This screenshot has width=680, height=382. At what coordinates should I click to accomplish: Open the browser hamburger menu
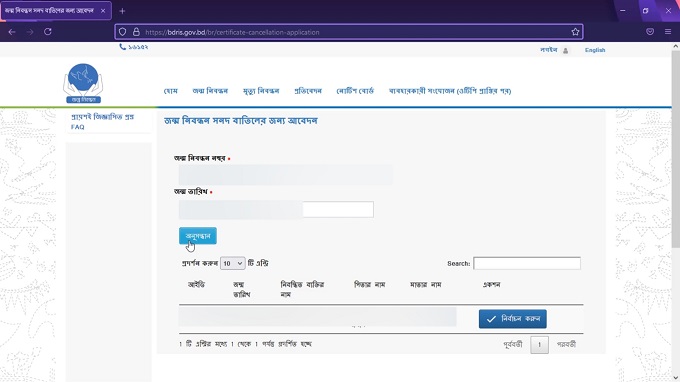coord(668,32)
